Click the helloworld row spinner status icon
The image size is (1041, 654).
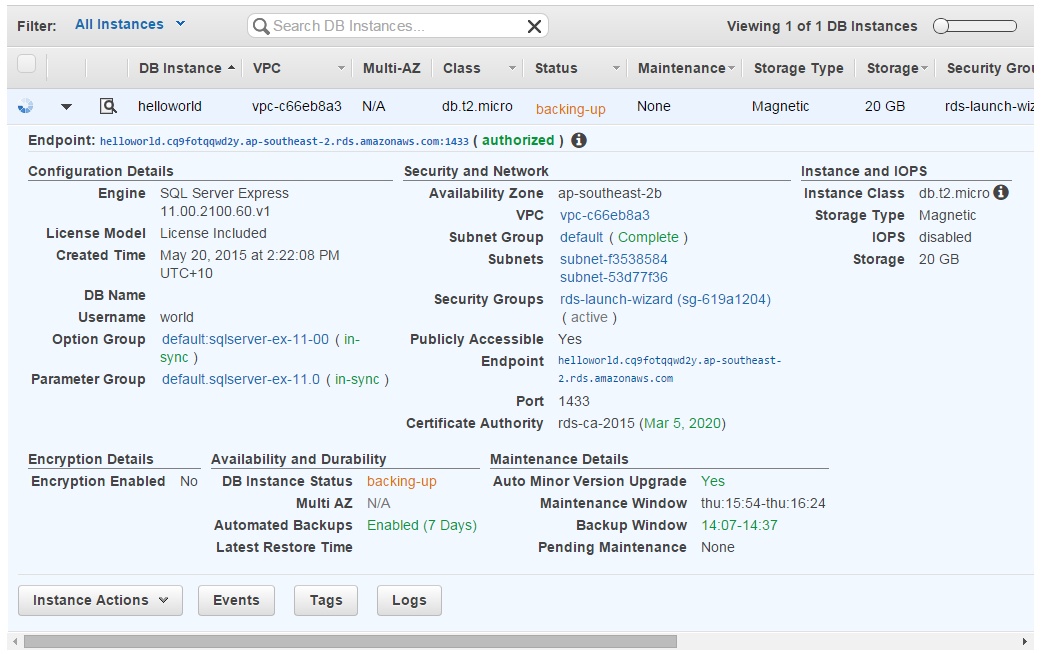coord(25,106)
